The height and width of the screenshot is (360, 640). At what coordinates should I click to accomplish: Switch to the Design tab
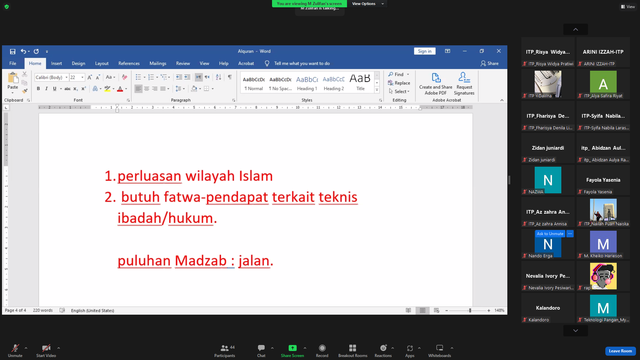[x=78, y=64]
